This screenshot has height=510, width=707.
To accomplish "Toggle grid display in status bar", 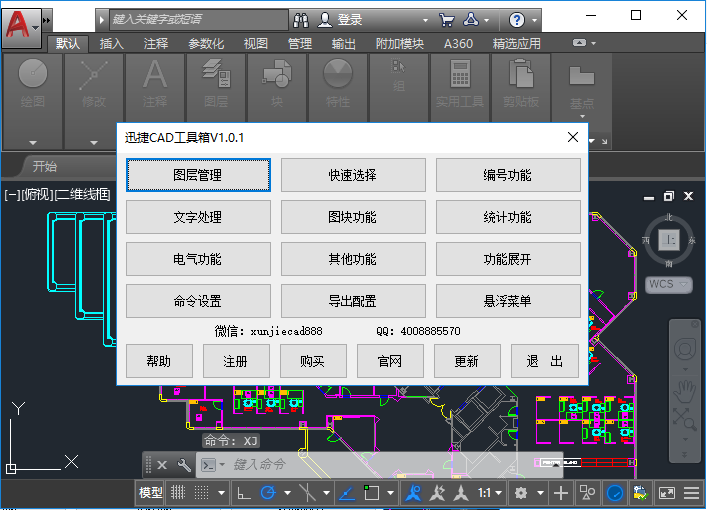I will coord(178,493).
